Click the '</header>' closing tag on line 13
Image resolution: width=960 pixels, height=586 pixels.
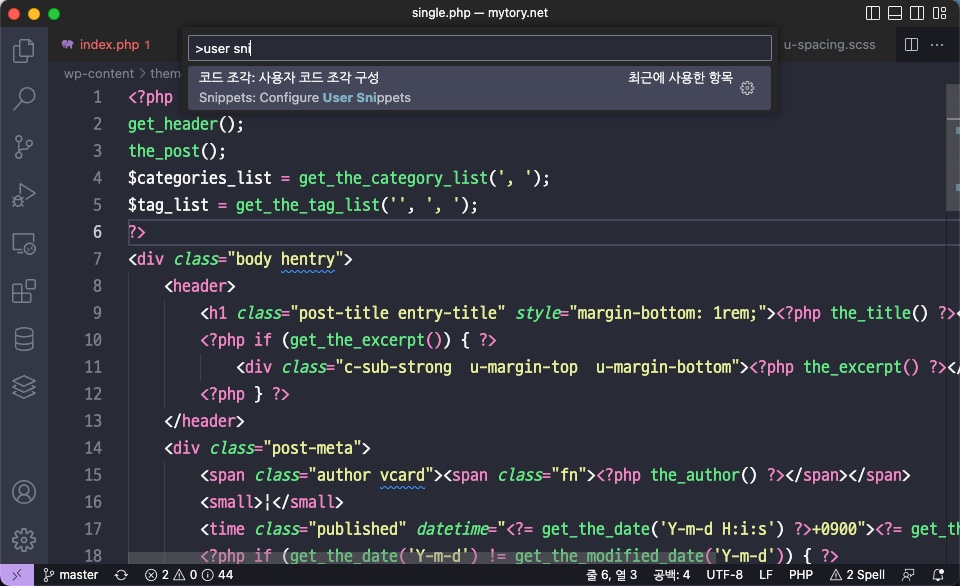(x=204, y=421)
